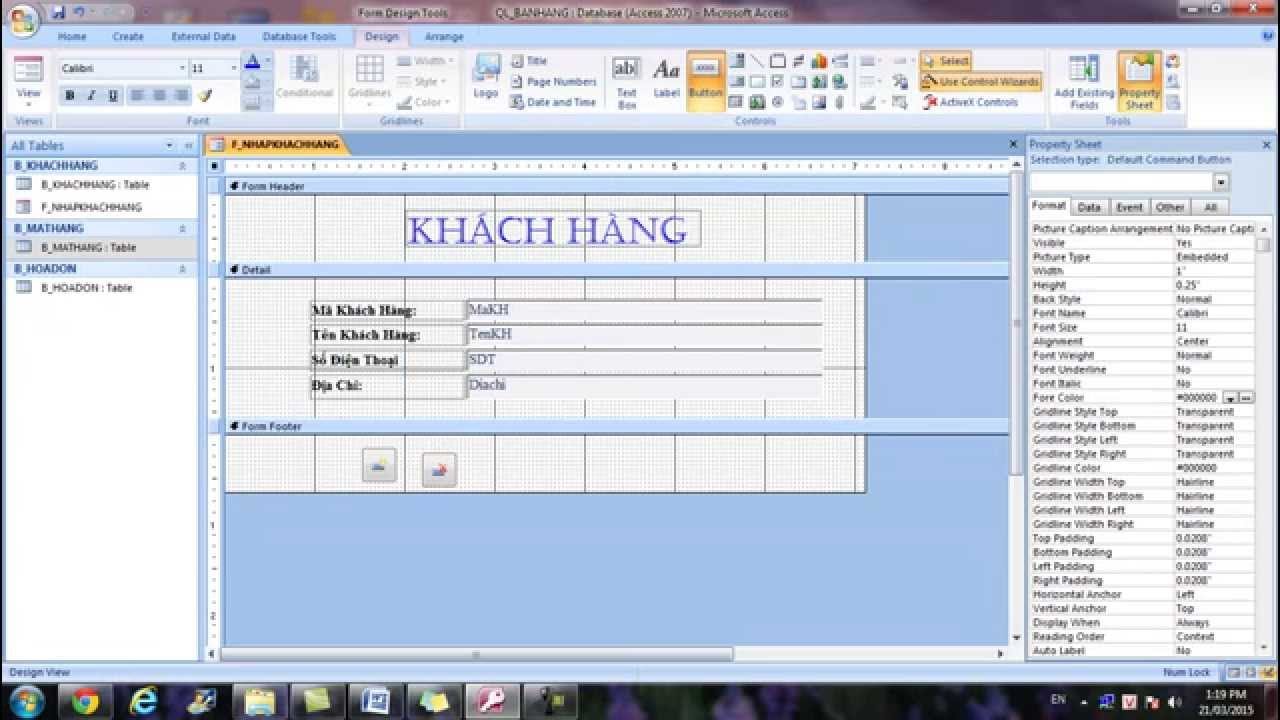Apply Bold formatting in Font group
The width and height of the screenshot is (1280, 720).
[70, 96]
